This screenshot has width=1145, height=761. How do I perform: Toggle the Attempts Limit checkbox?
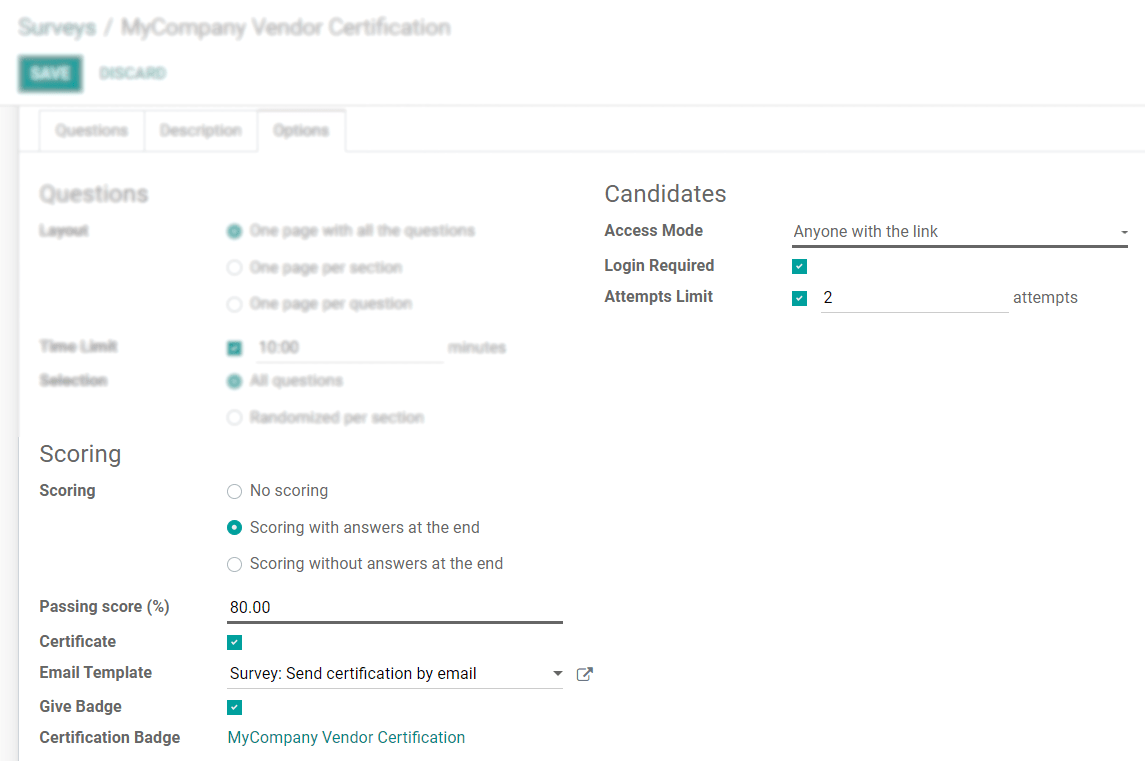pos(800,298)
